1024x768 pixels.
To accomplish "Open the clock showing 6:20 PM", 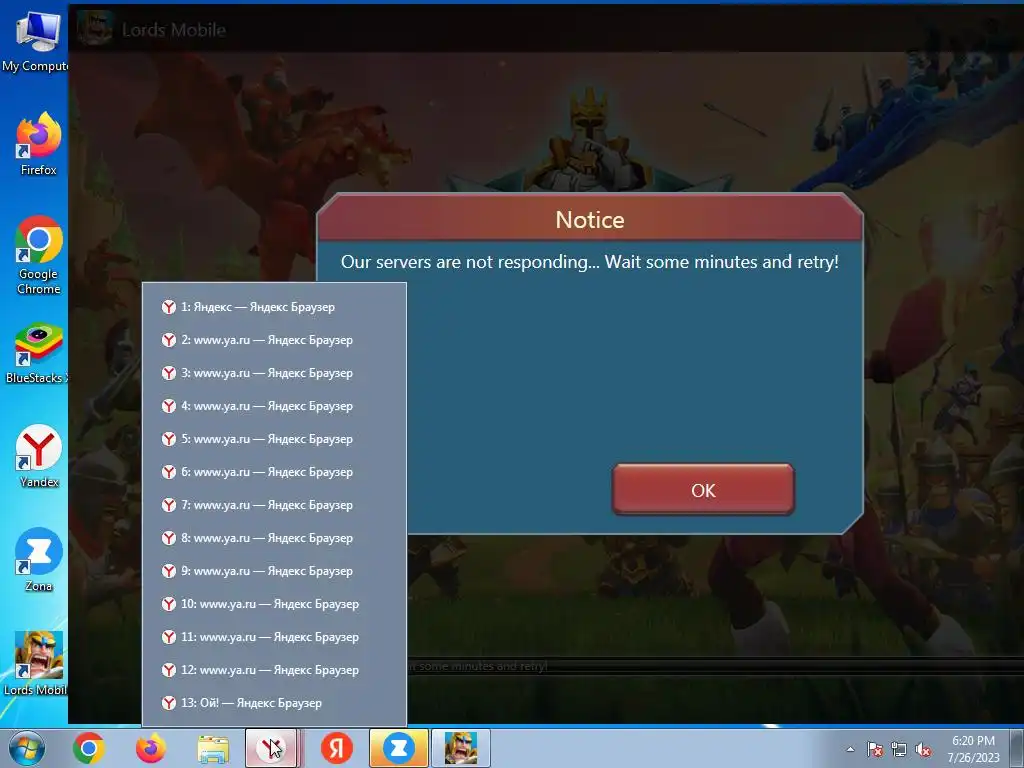I will 973,749.
